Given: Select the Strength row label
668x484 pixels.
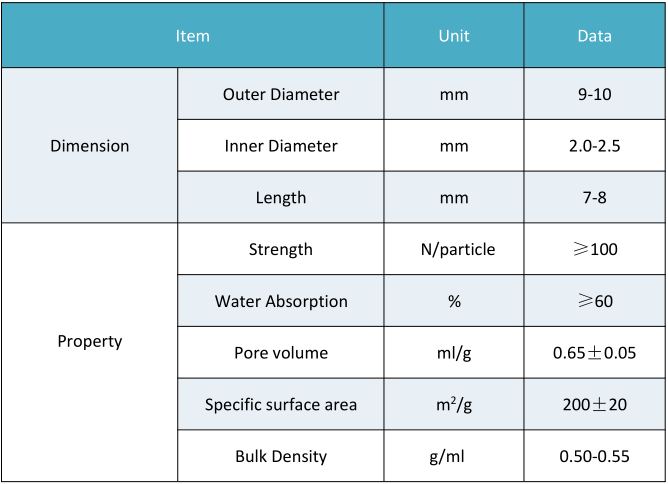Looking at the screenshot, I should tap(281, 249).
